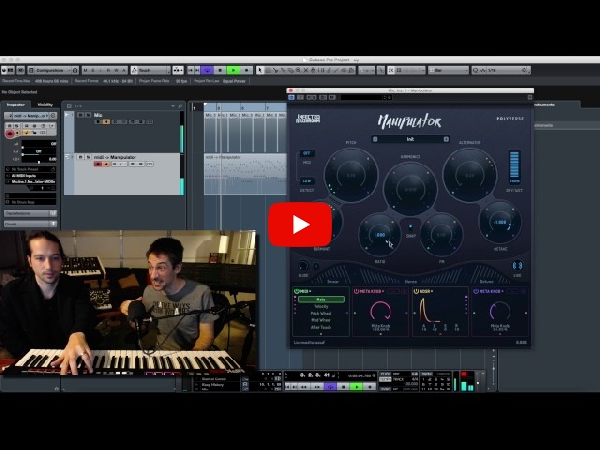Switch to the Visibility tab
This screenshot has width=600, height=450.
click(x=45, y=104)
